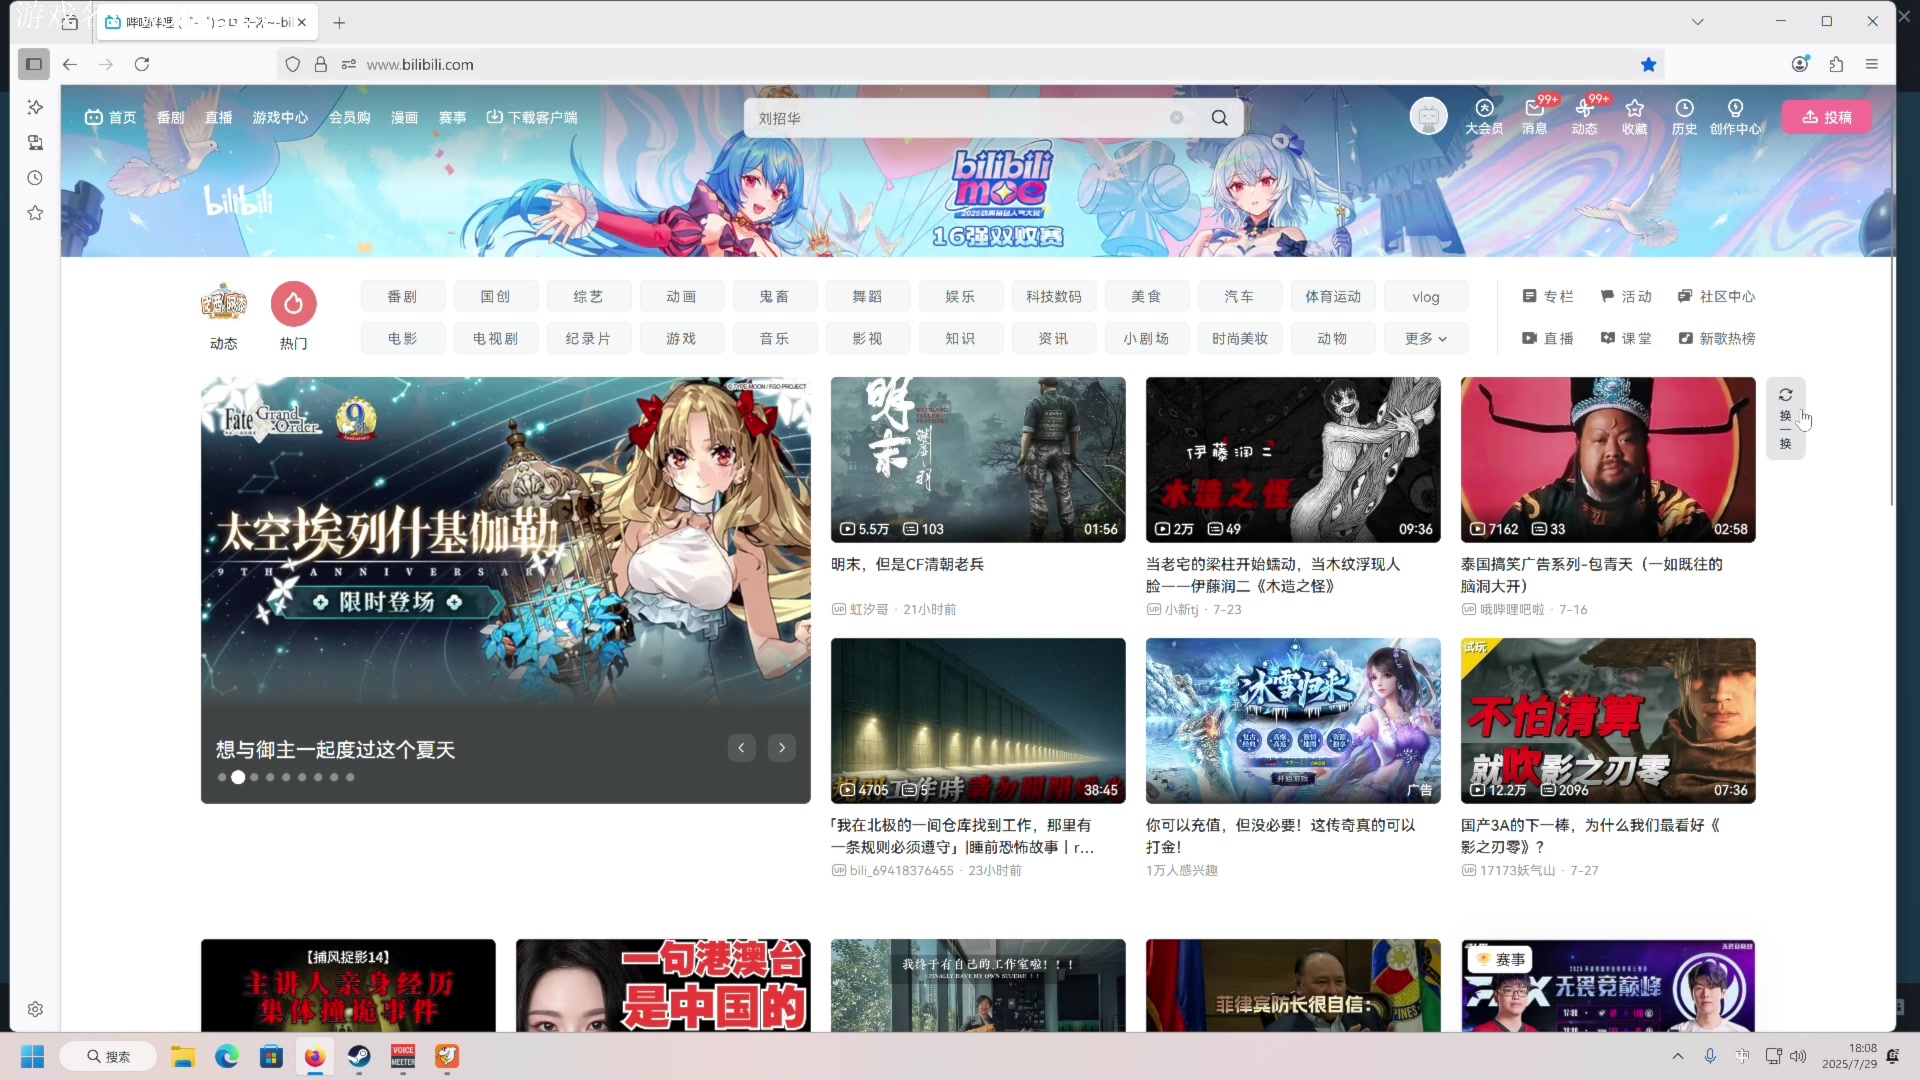The width and height of the screenshot is (1920, 1080).
Task: Open File Explorer from the taskbar
Action: [182, 1056]
